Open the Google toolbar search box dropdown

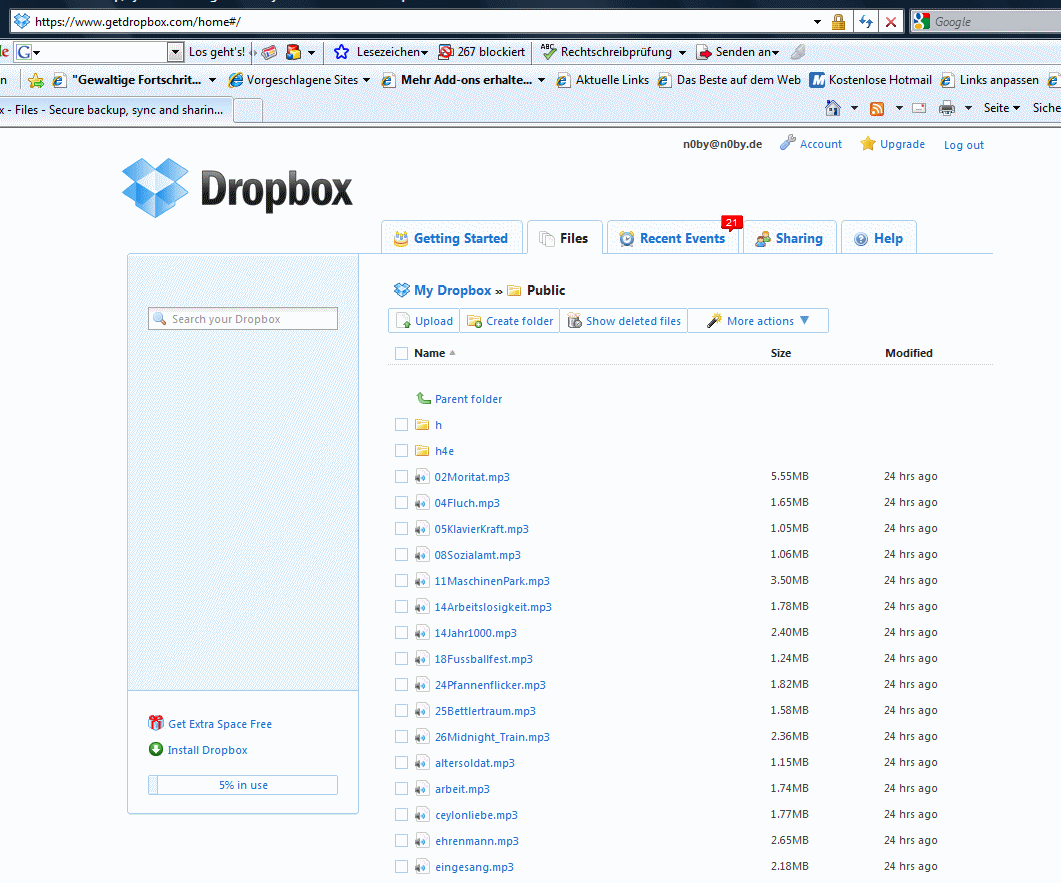tap(175, 52)
